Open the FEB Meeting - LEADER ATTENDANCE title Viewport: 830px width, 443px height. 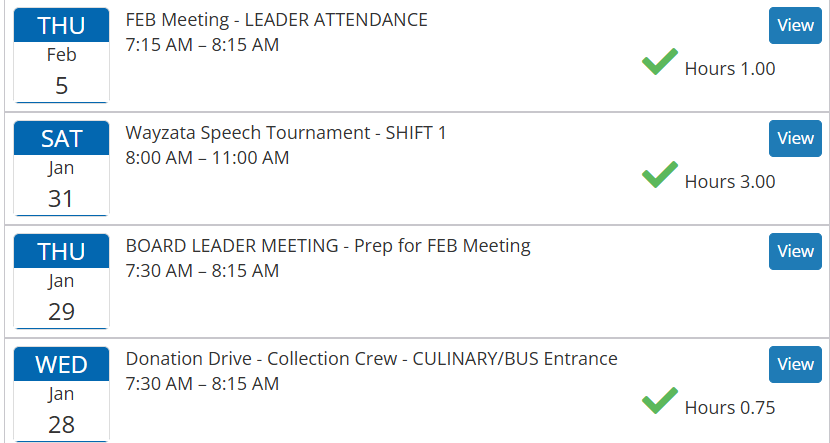(x=276, y=20)
